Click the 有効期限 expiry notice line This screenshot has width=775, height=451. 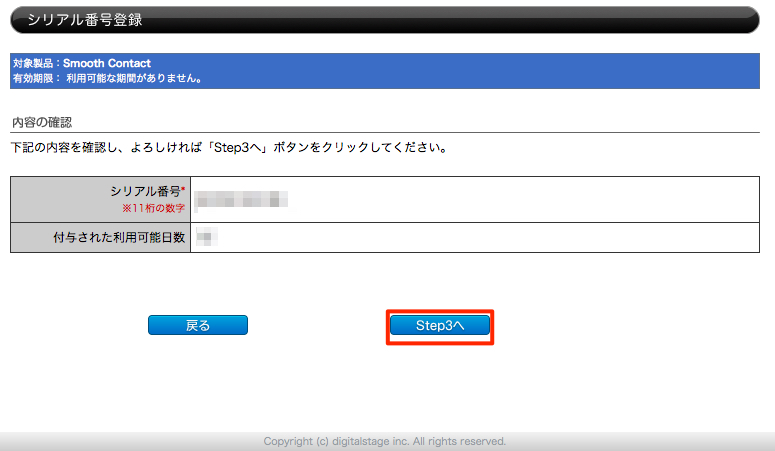(107, 79)
